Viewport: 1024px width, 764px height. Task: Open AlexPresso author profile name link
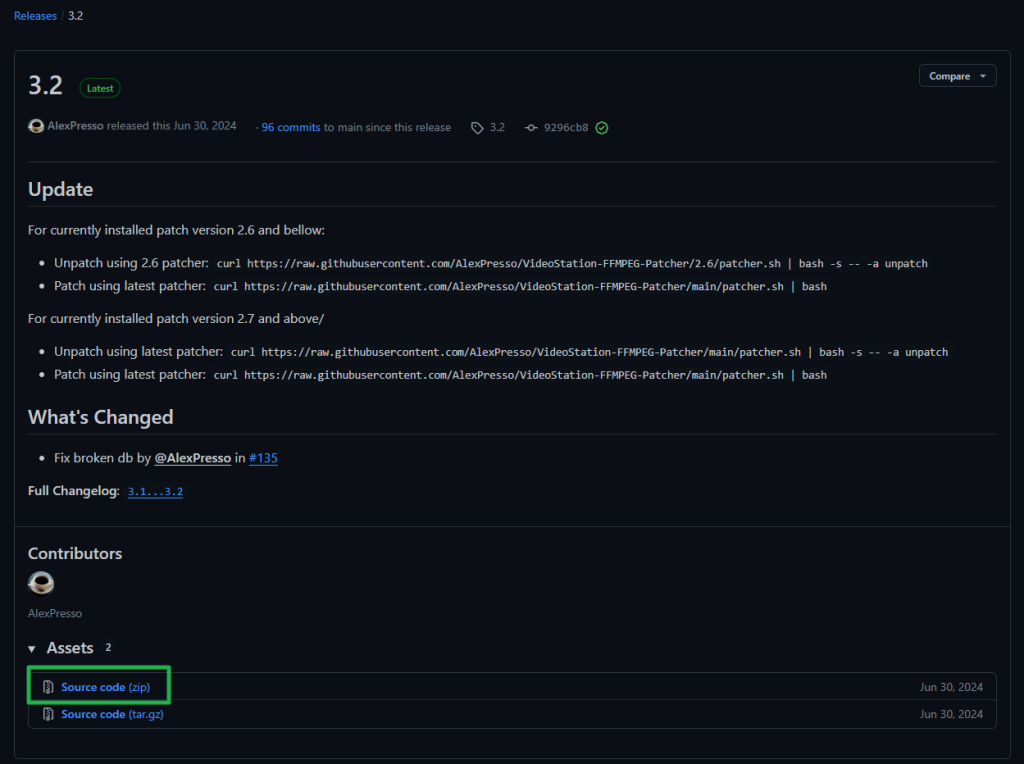click(x=75, y=127)
